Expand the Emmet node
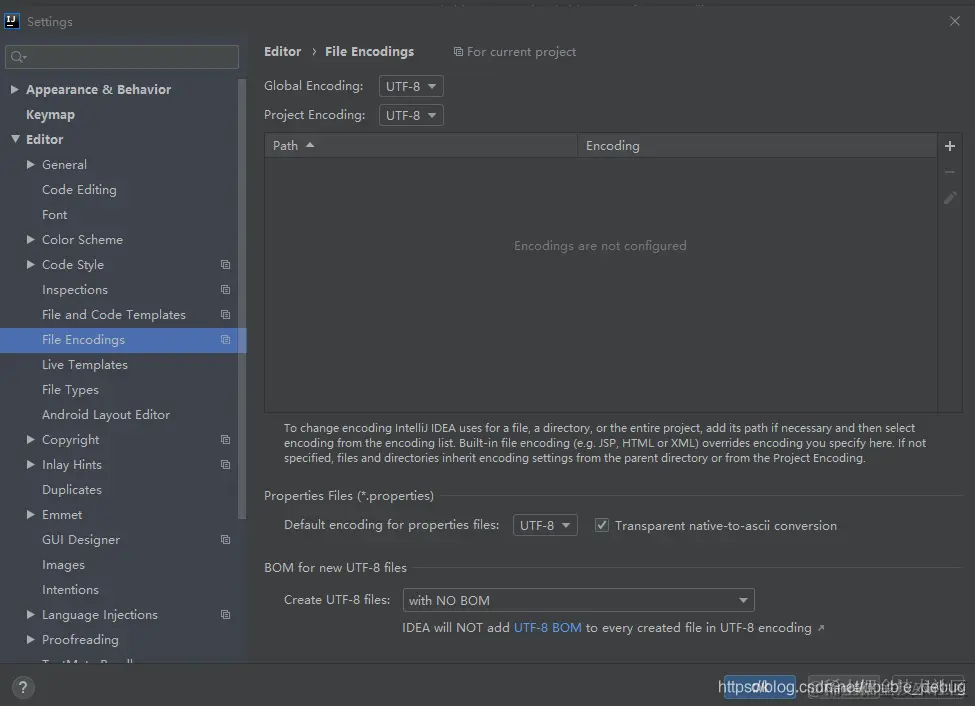This screenshot has width=975, height=706. point(30,514)
